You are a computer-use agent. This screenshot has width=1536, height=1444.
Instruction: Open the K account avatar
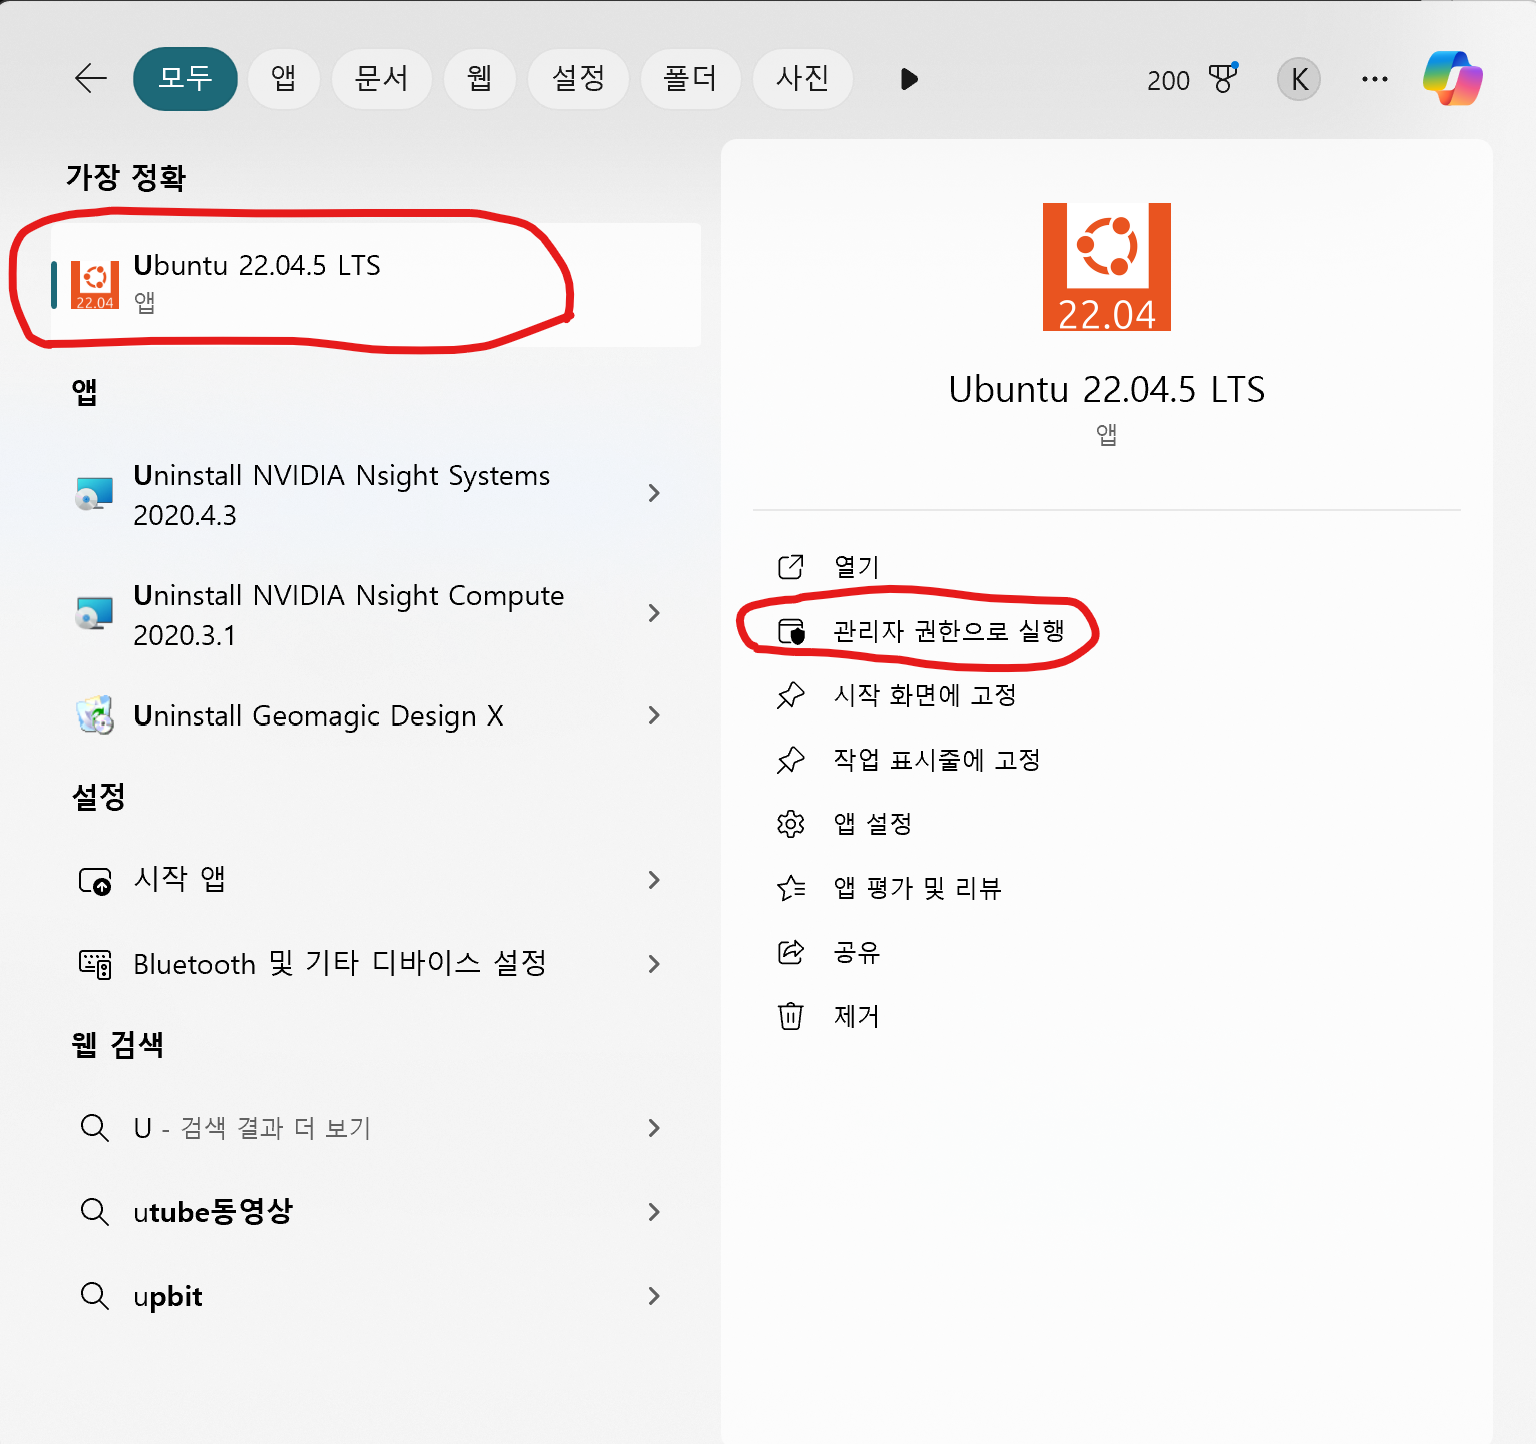tap(1299, 79)
